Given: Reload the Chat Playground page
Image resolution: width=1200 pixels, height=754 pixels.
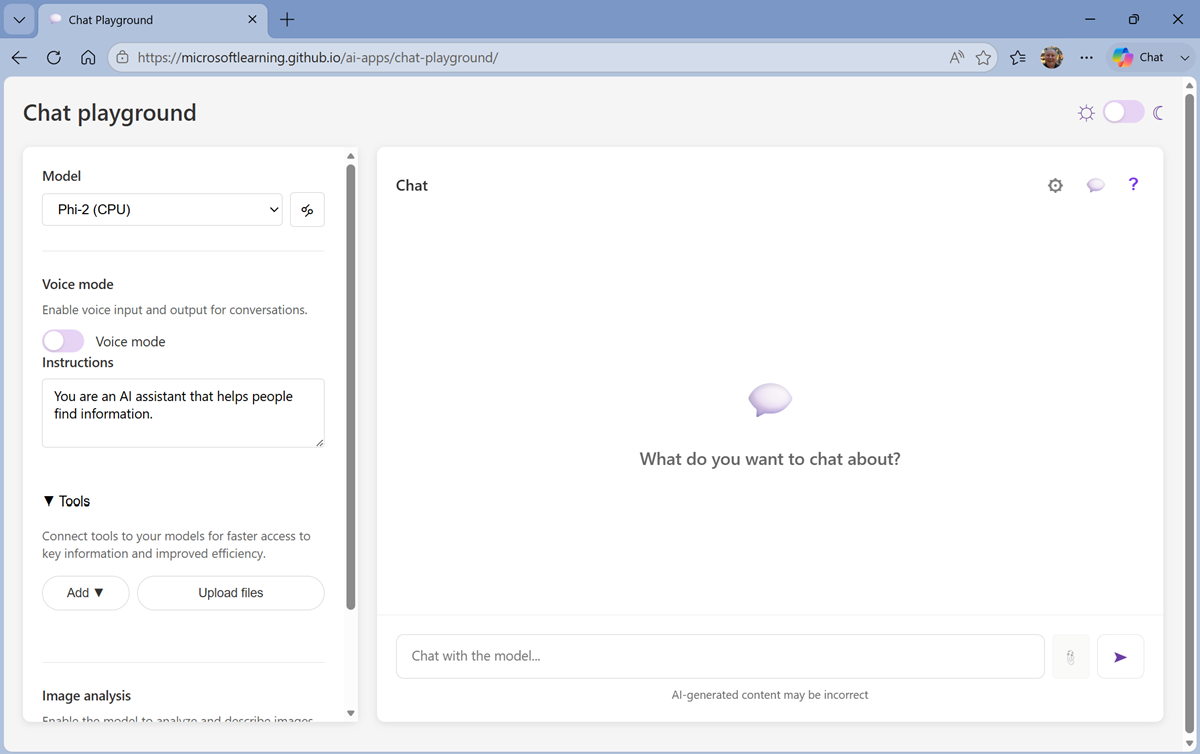Looking at the screenshot, I should pyautogui.click(x=54, y=58).
